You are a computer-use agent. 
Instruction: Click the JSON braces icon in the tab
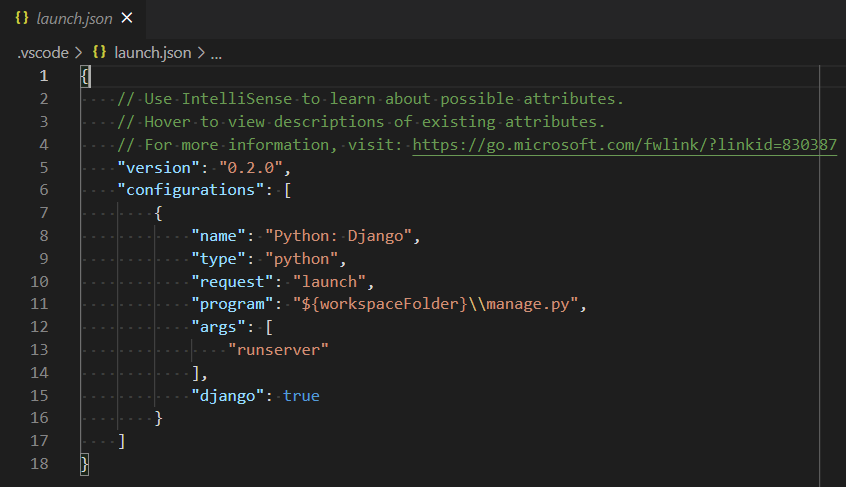click(x=22, y=18)
